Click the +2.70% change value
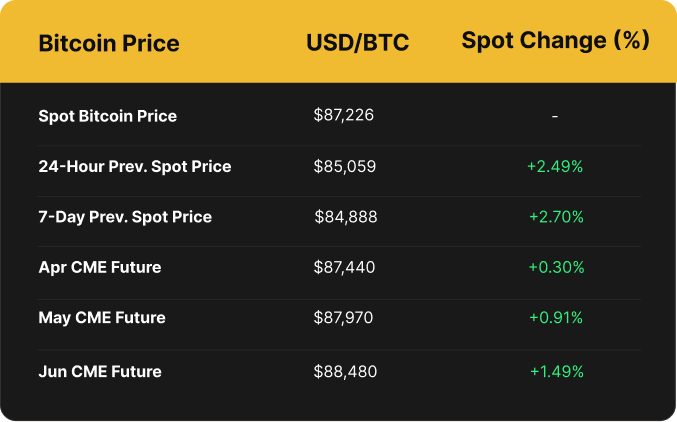The width and height of the screenshot is (677, 422). point(556,217)
